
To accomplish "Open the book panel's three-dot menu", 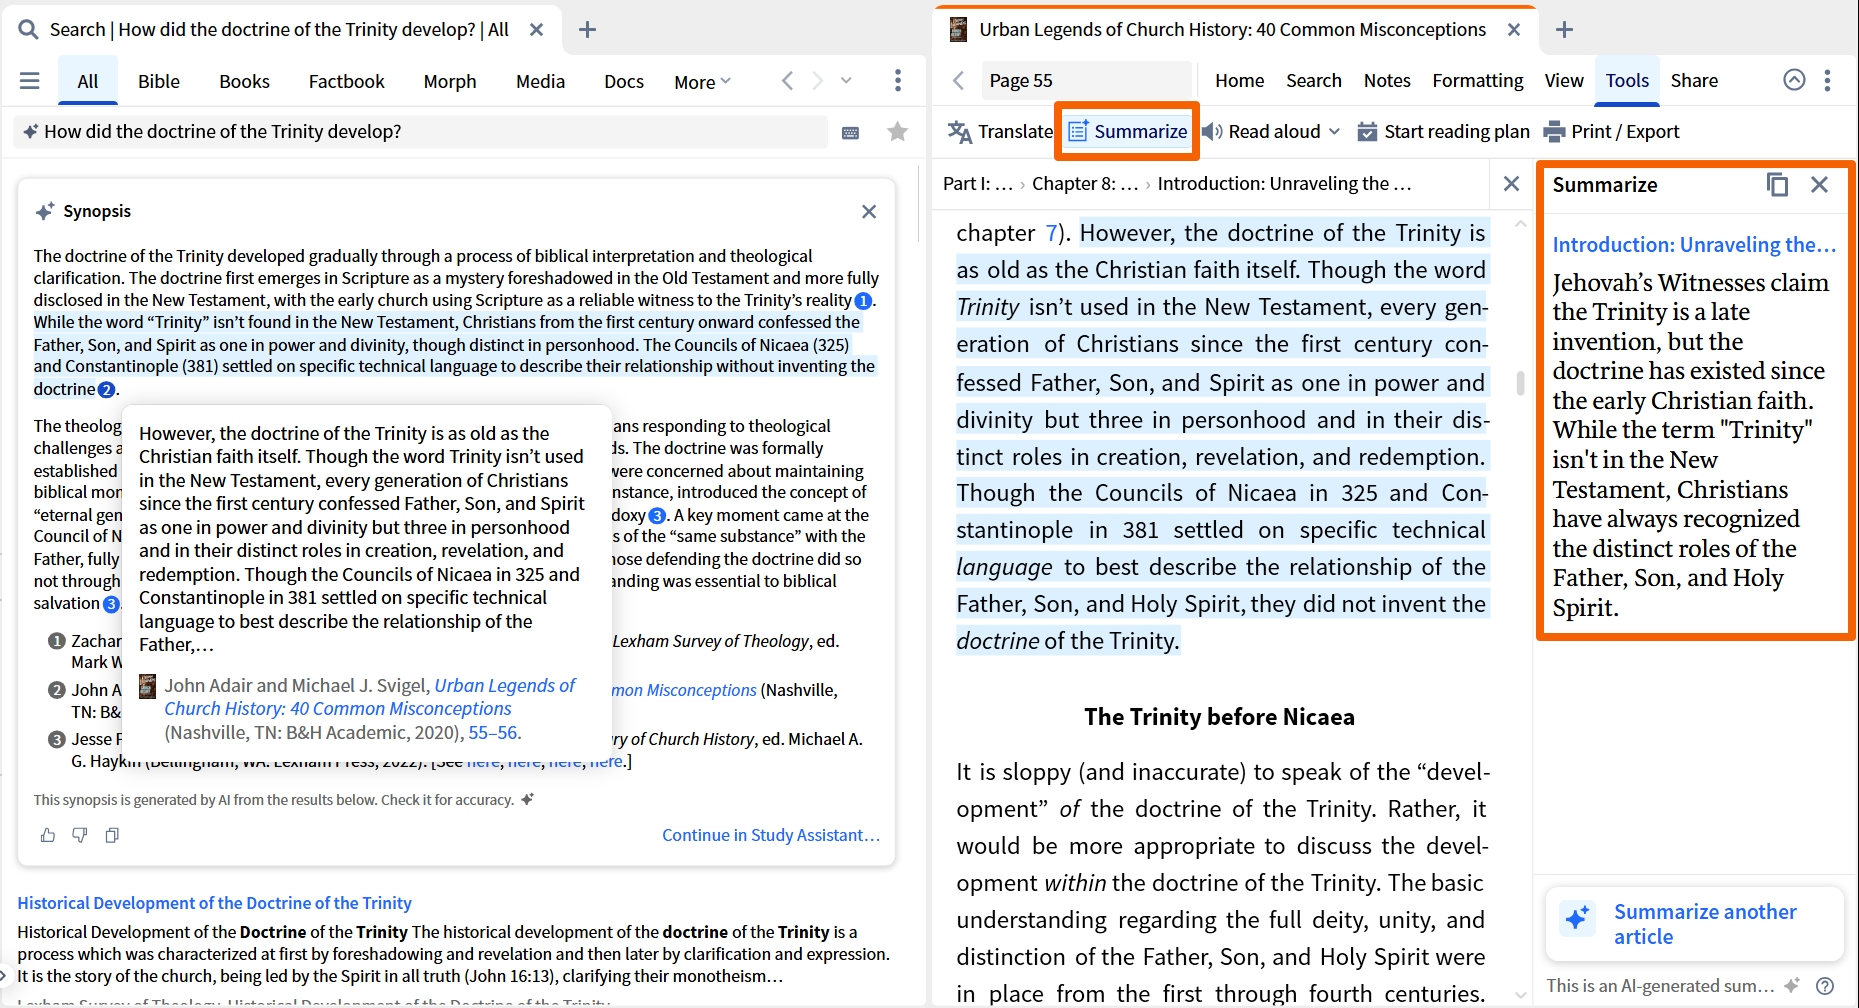I will [1828, 81].
